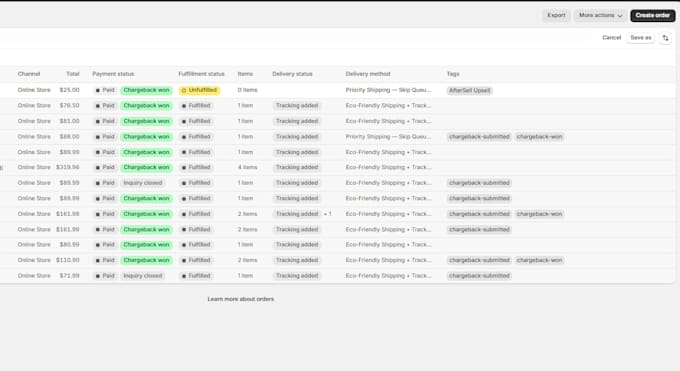
Task: Open the More actions dropdown
Action: pos(601,16)
